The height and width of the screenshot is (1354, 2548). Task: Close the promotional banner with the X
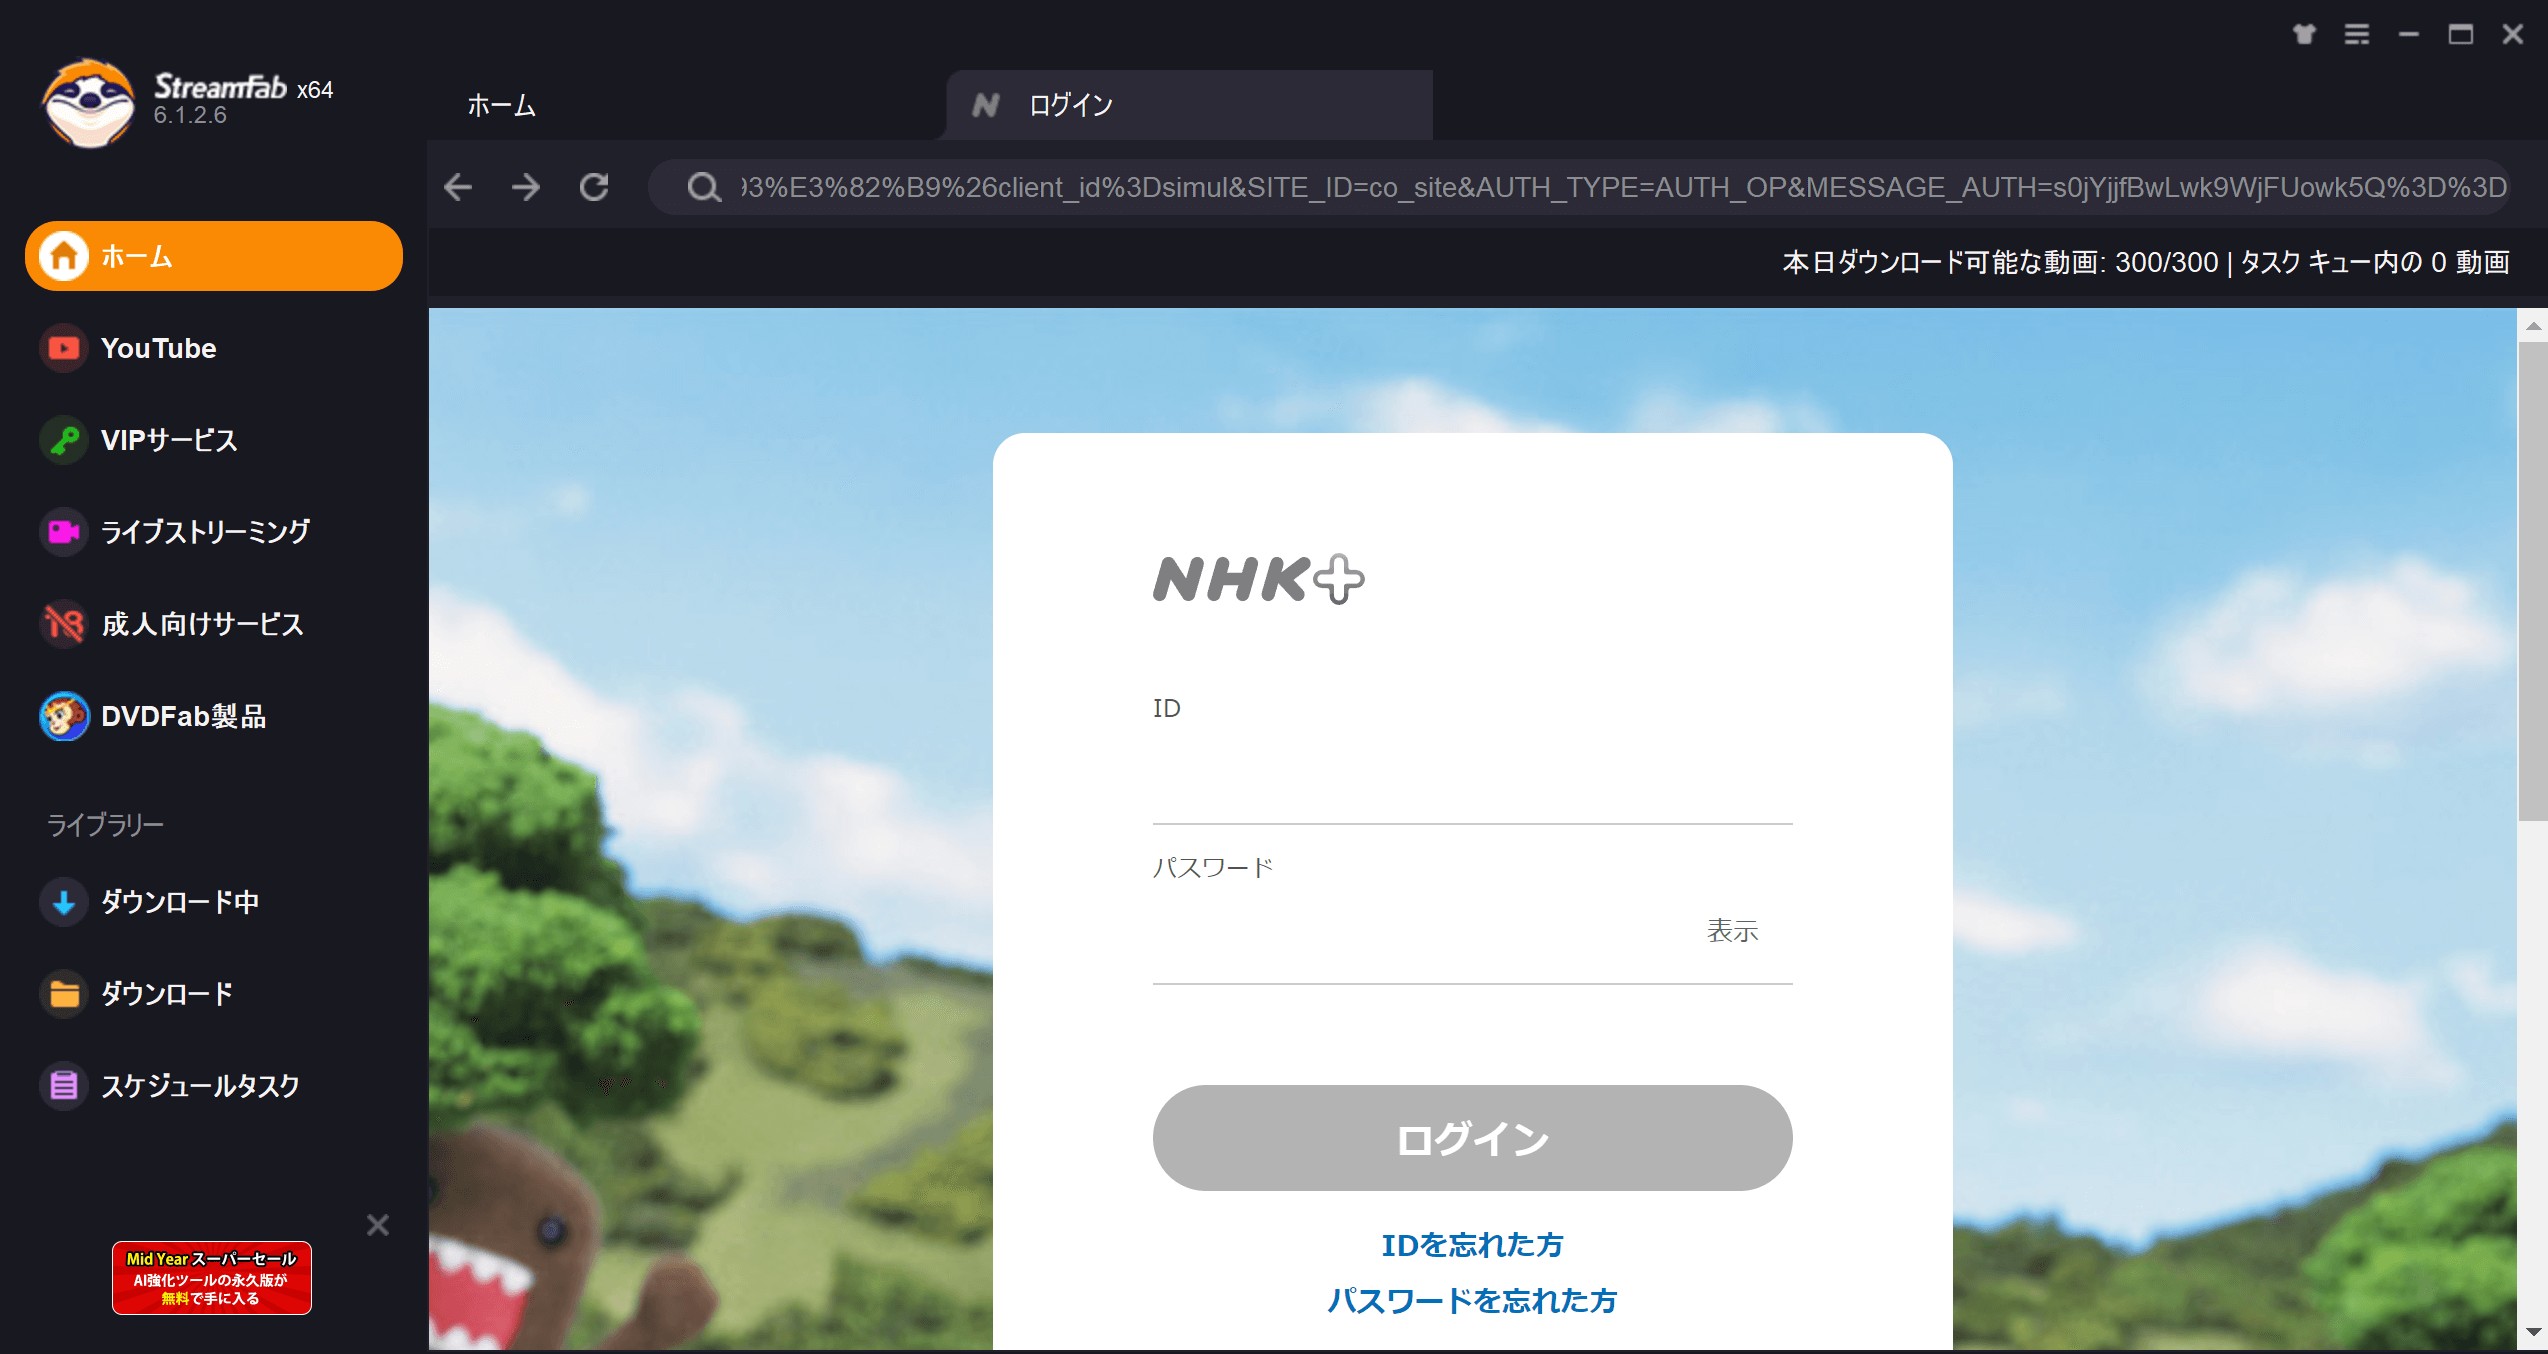pos(378,1225)
